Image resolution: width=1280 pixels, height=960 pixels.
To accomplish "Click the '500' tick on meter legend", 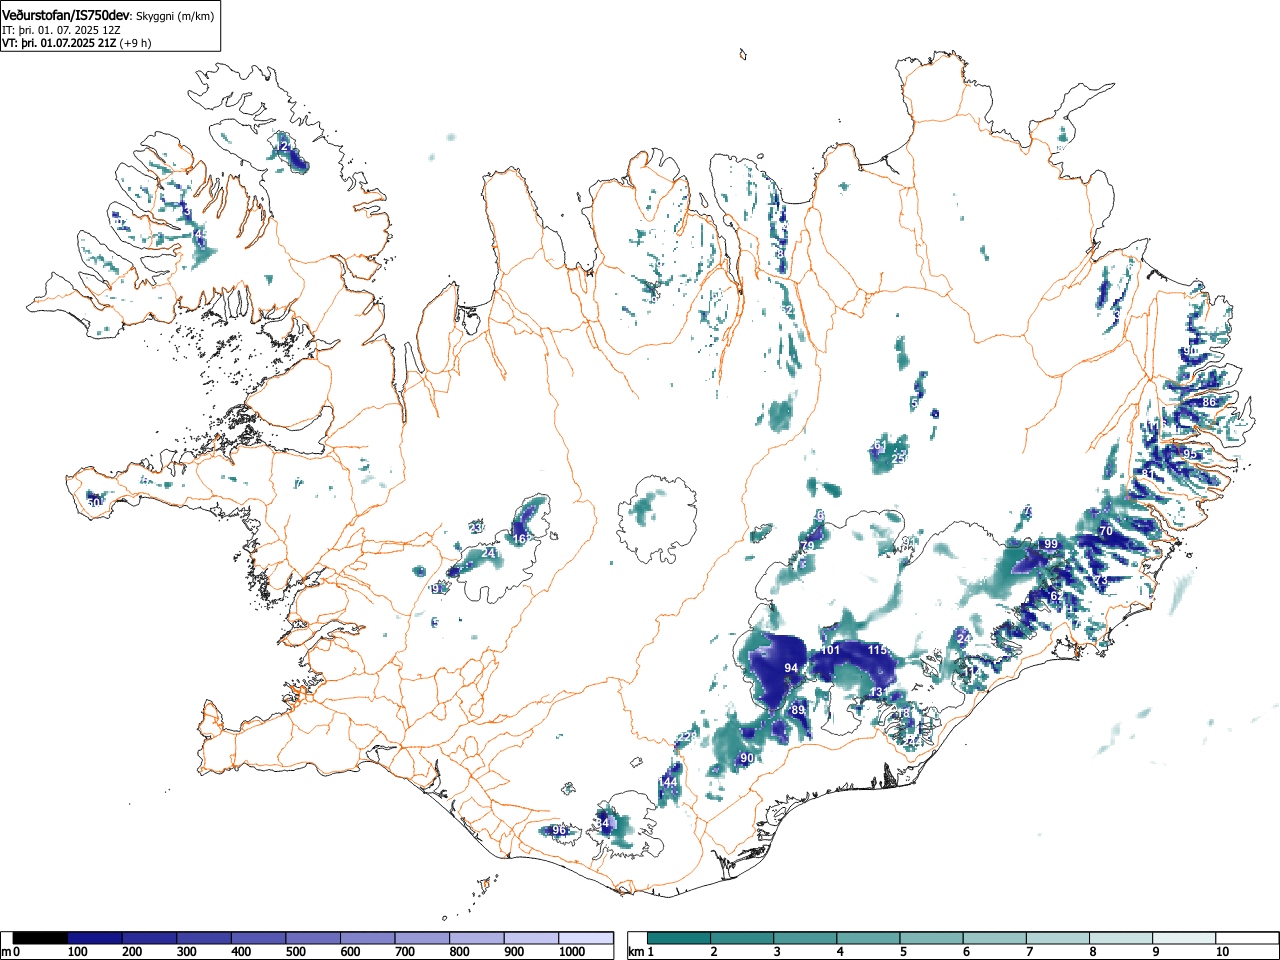I will [x=296, y=952].
